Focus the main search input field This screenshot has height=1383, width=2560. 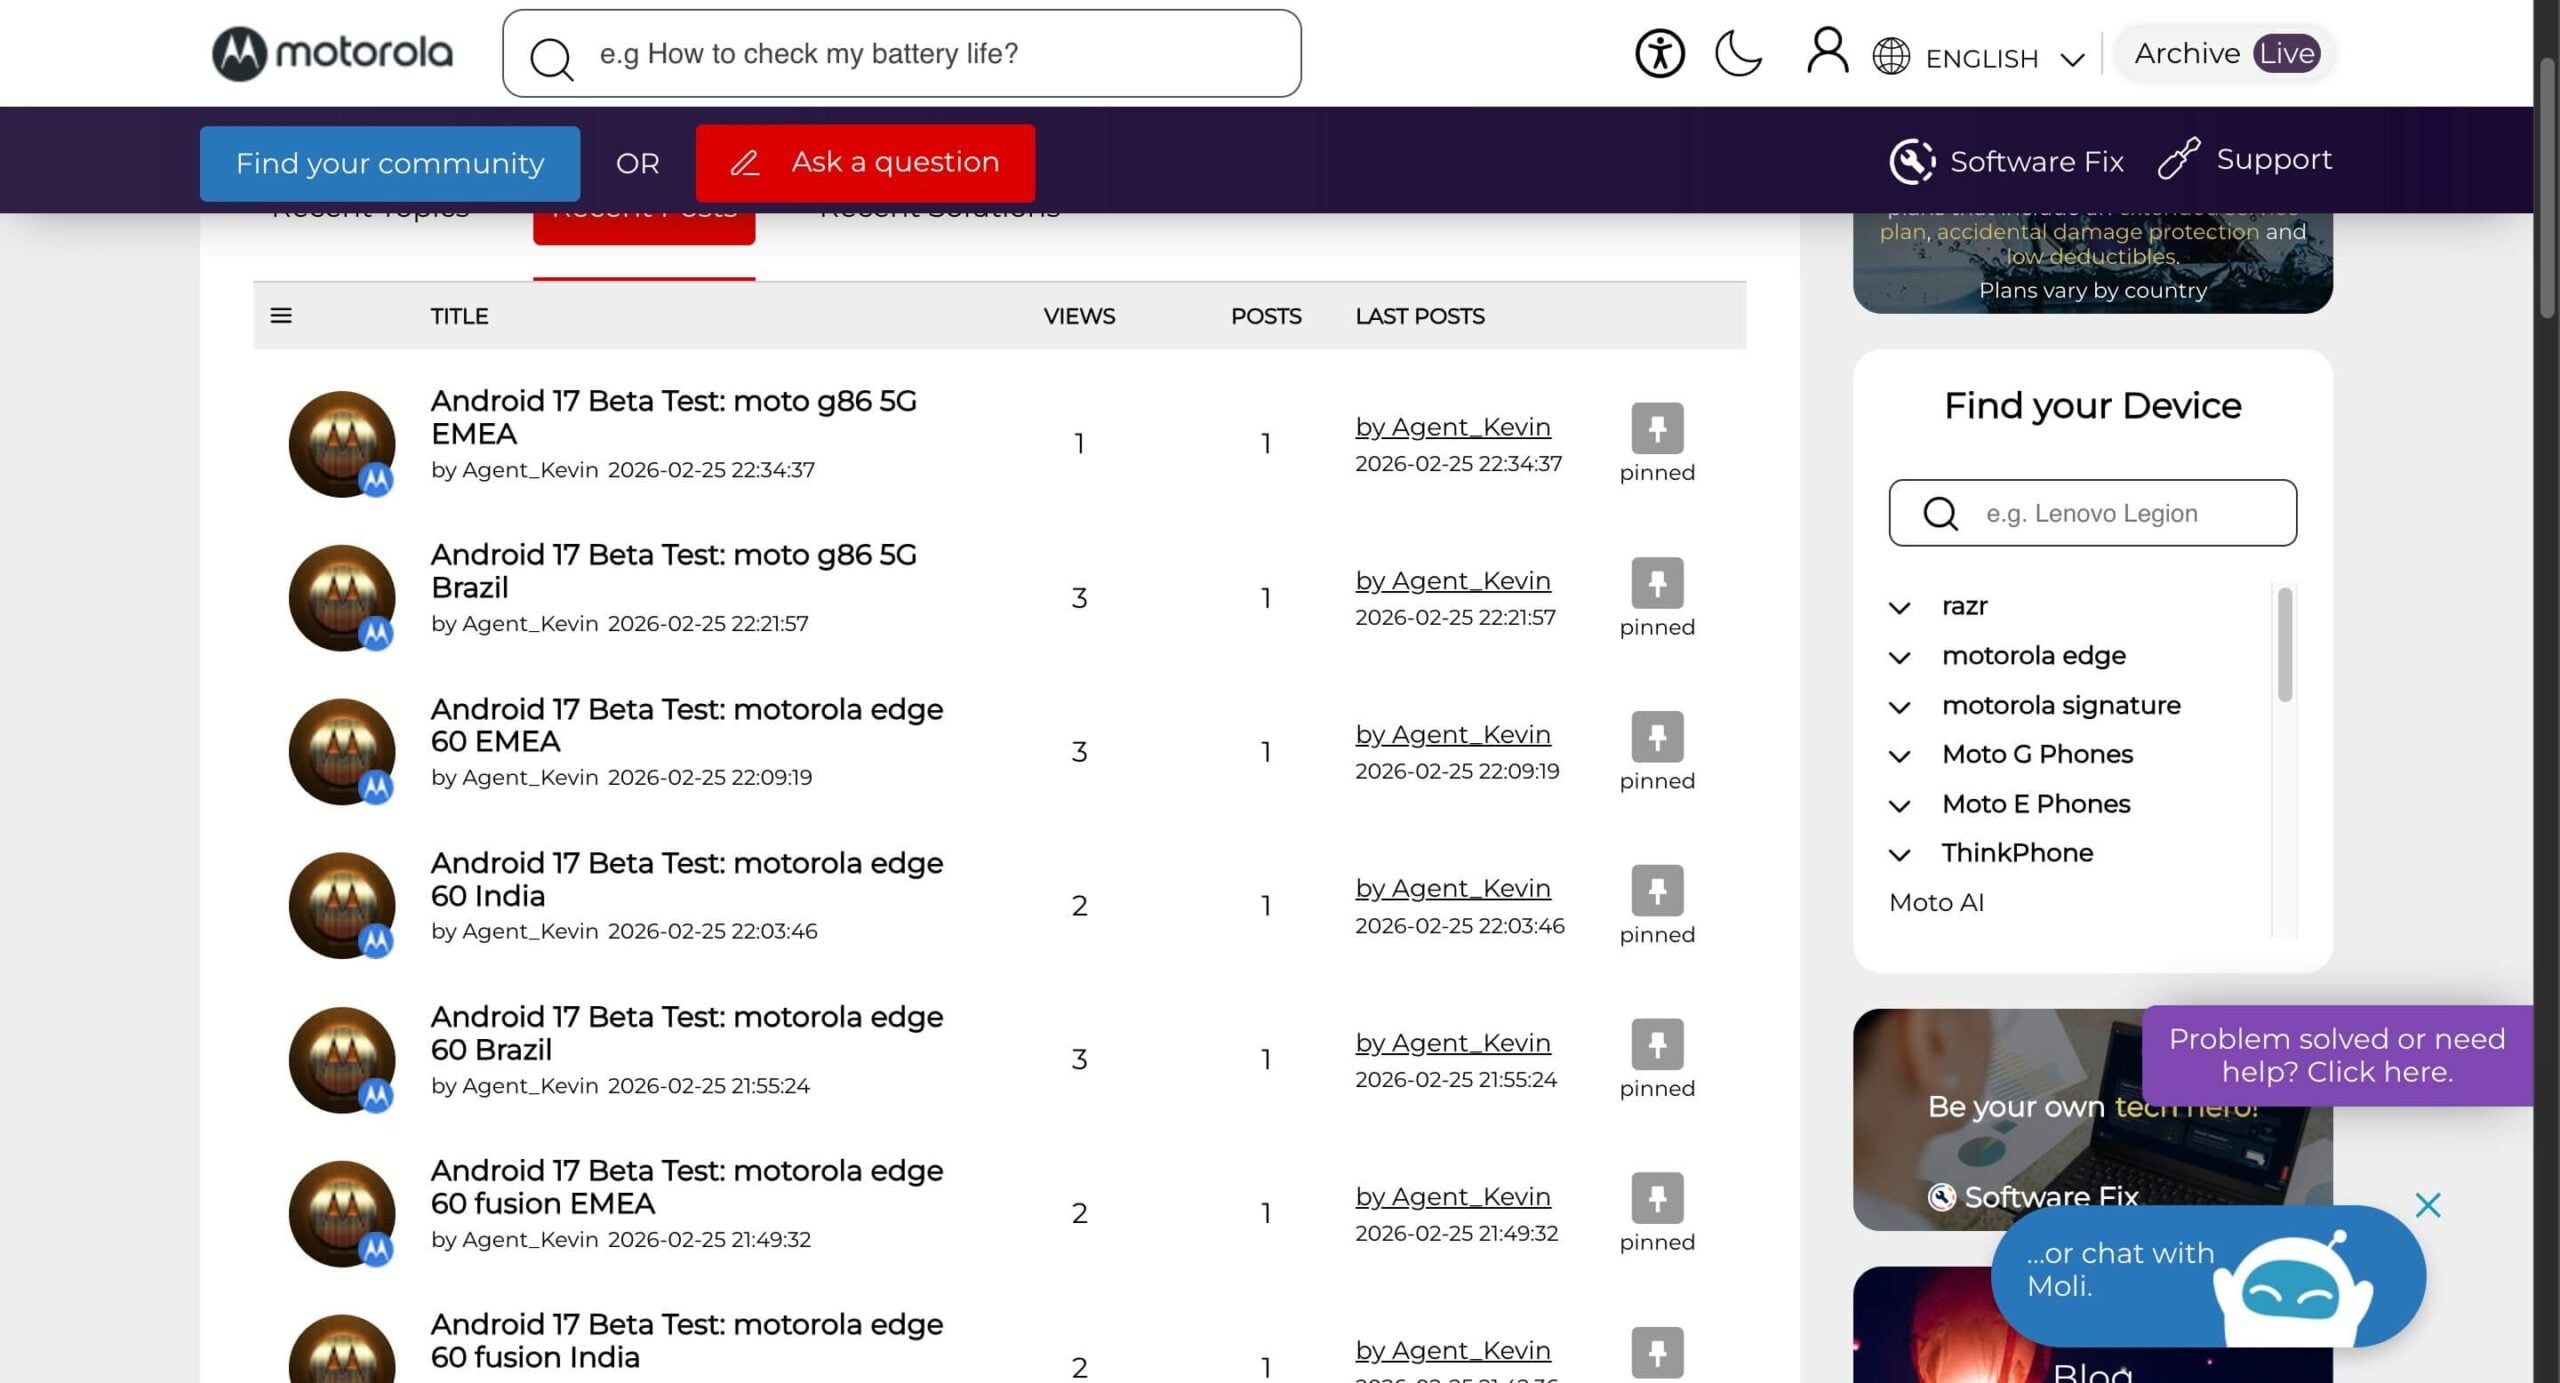(901, 53)
